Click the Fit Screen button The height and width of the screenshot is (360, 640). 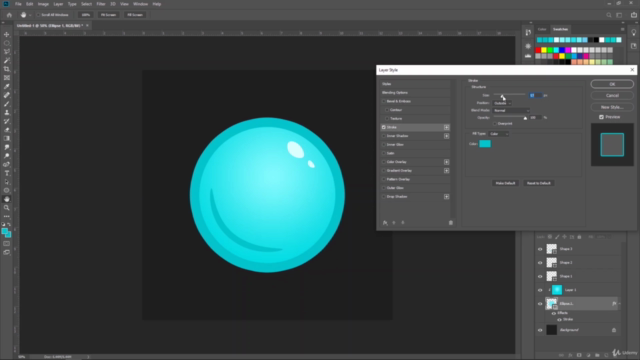[x=108, y=15]
